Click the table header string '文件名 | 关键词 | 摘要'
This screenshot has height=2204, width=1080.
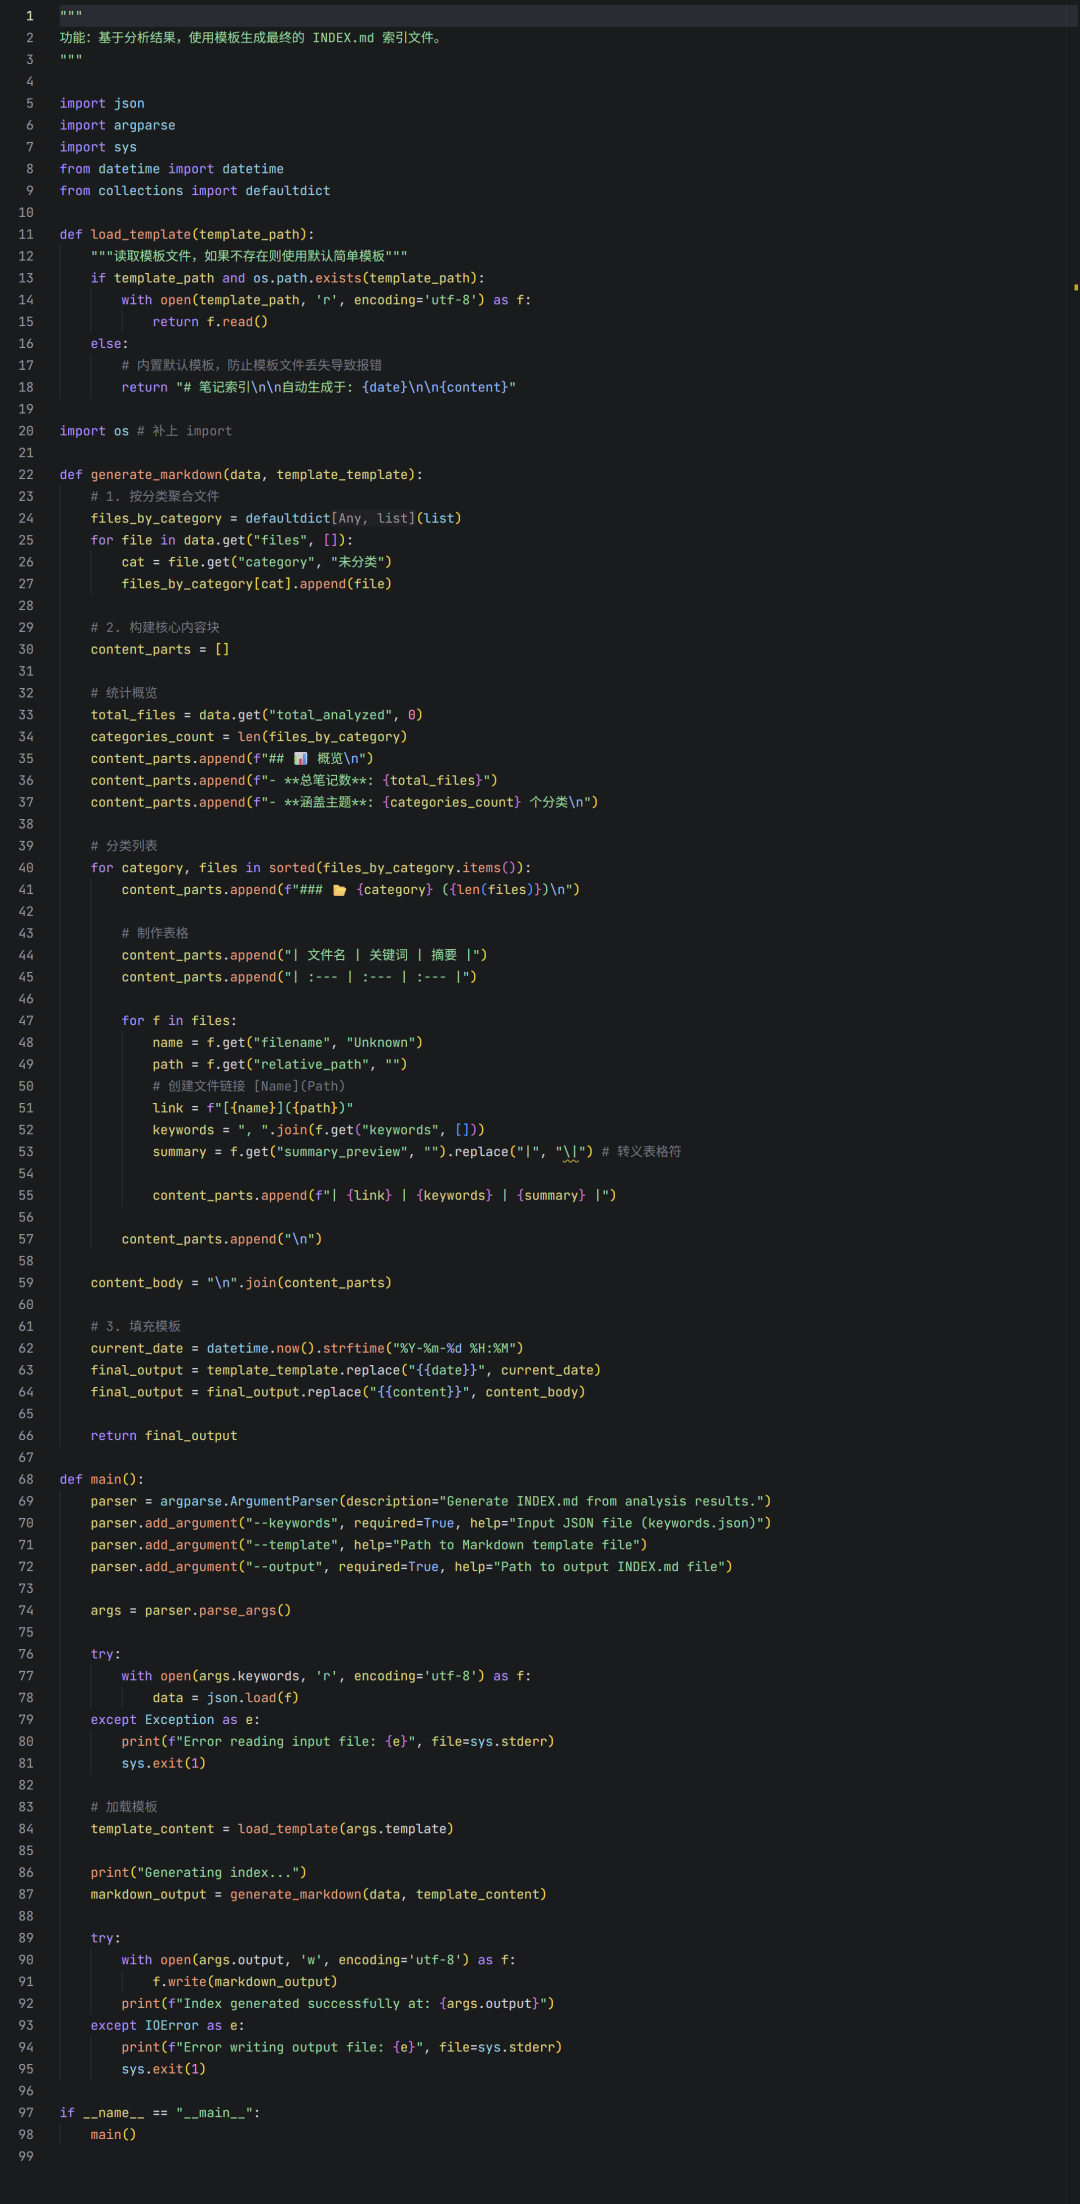(x=382, y=955)
